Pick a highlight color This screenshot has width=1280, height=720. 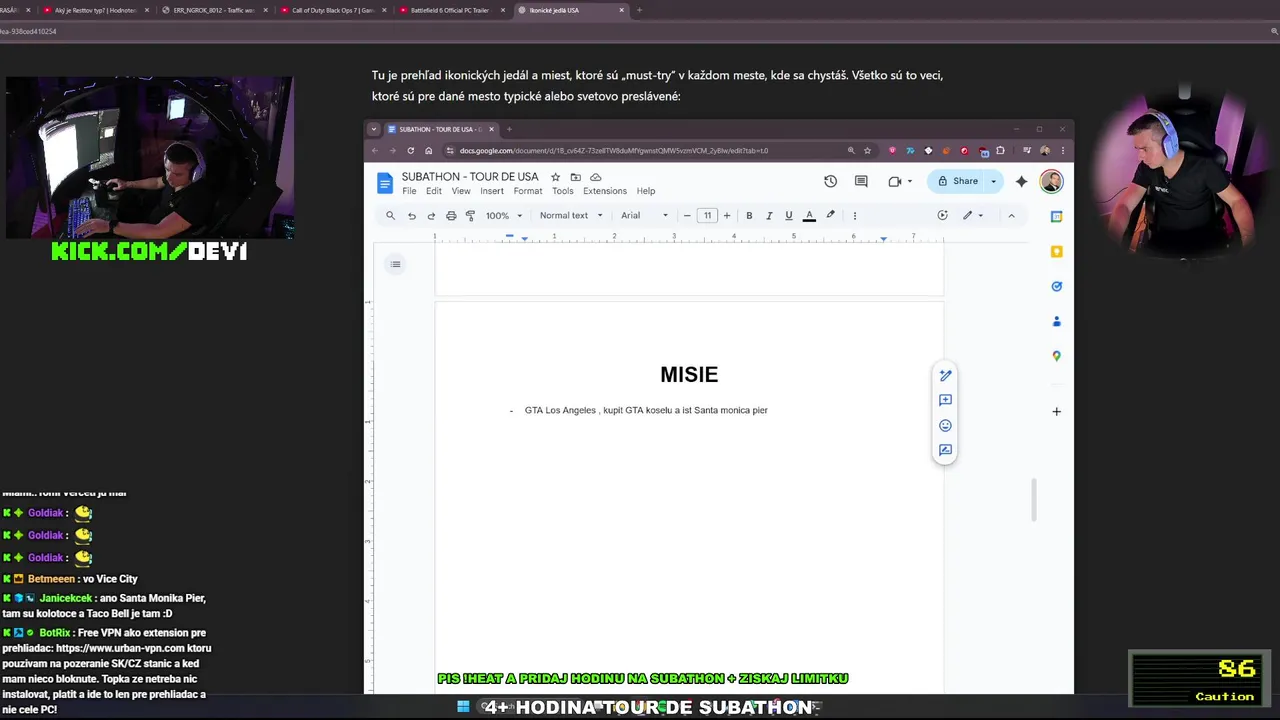pos(830,215)
